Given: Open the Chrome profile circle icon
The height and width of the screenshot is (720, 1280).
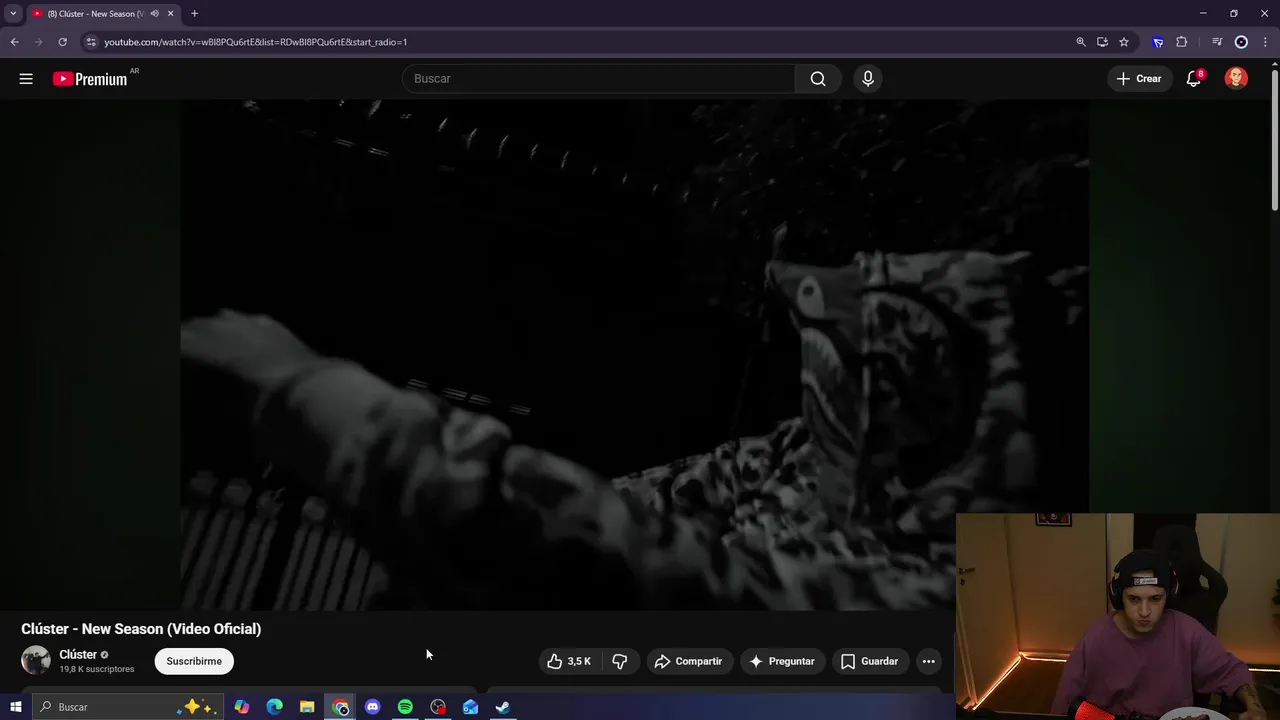Looking at the screenshot, I should (x=1241, y=42).
